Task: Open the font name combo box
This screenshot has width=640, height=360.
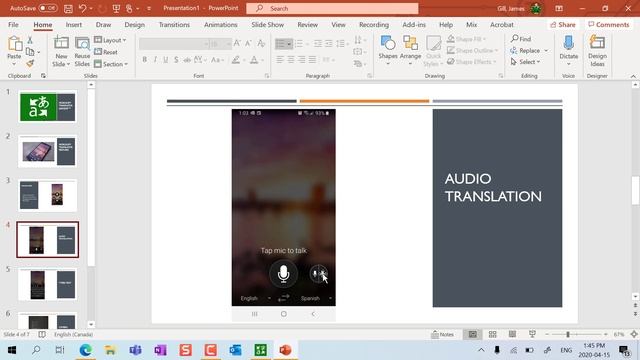Action: (x=174, y=44)
